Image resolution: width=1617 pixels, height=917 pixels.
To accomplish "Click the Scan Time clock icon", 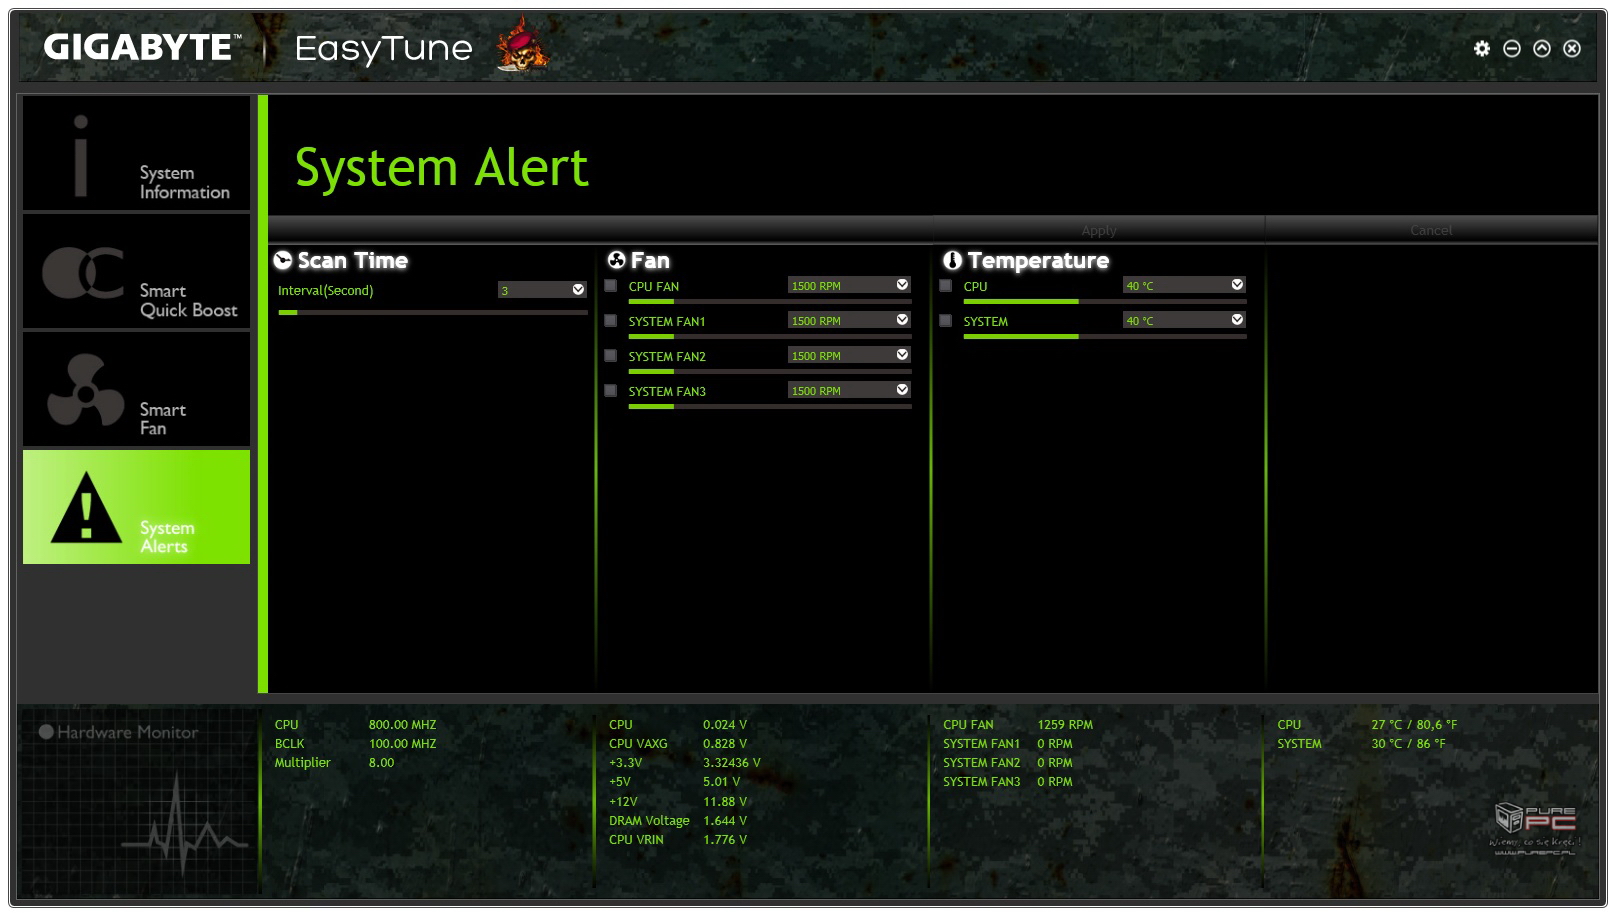I will pos(283,261).
